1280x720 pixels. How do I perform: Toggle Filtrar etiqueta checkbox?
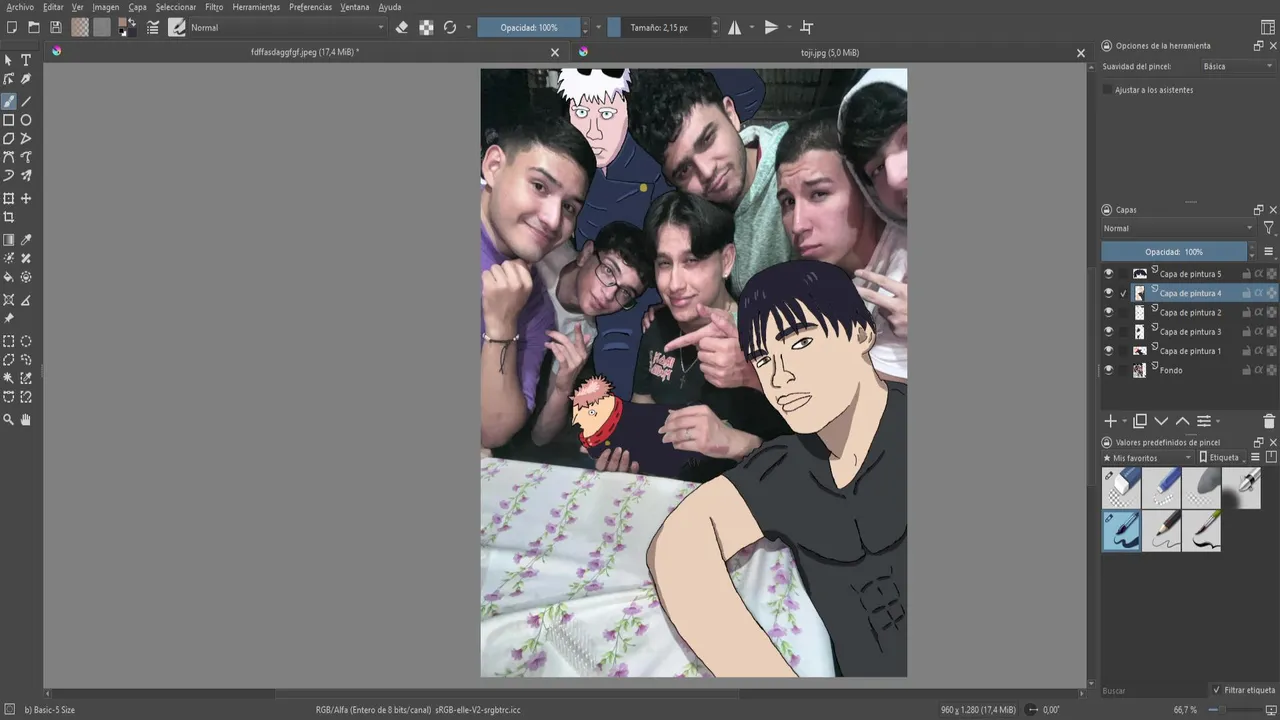[1216, 690]
